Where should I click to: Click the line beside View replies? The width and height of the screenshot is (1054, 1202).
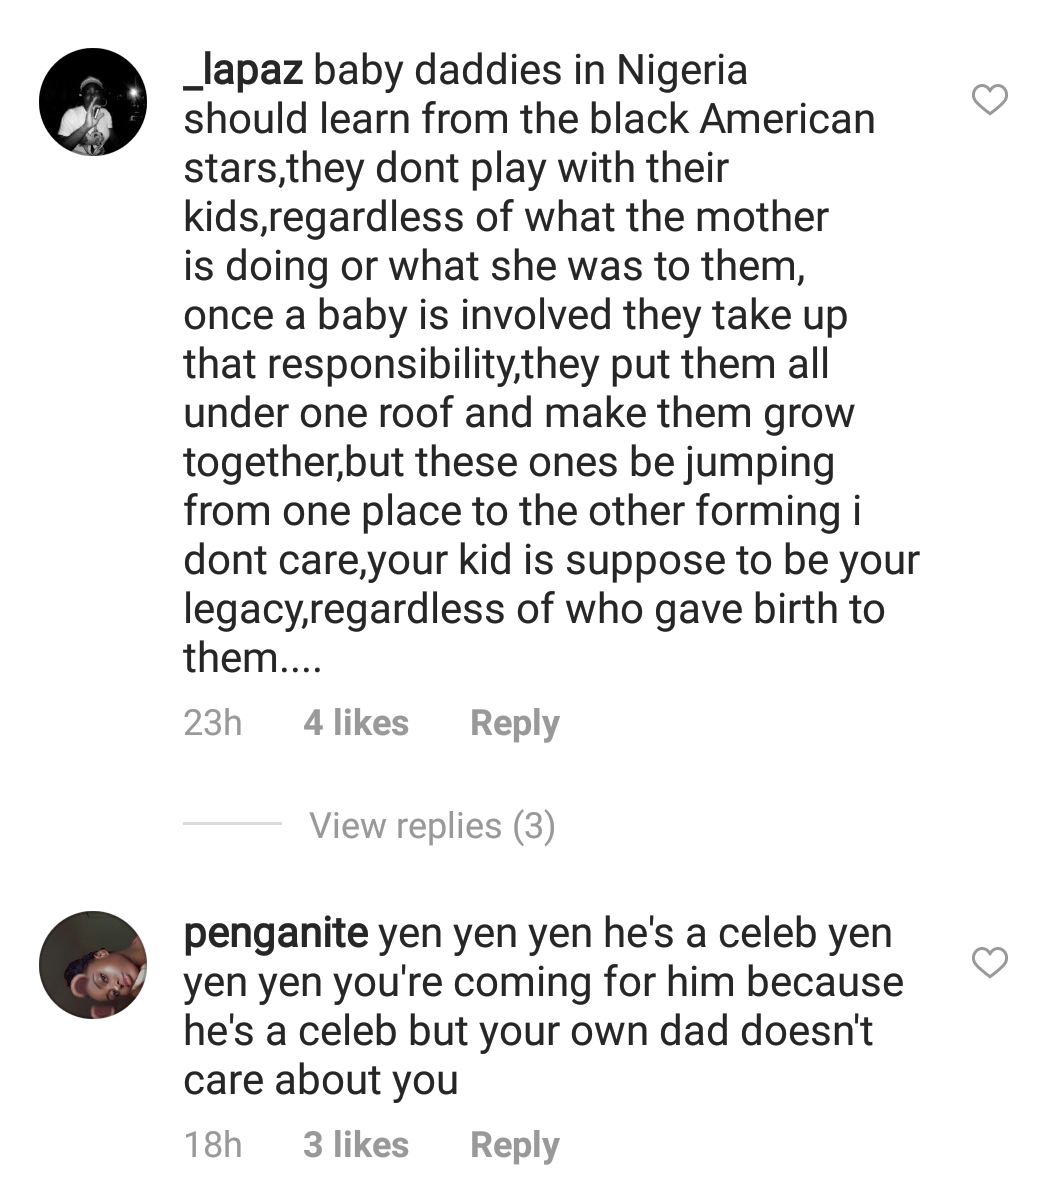tap(233, 824)
